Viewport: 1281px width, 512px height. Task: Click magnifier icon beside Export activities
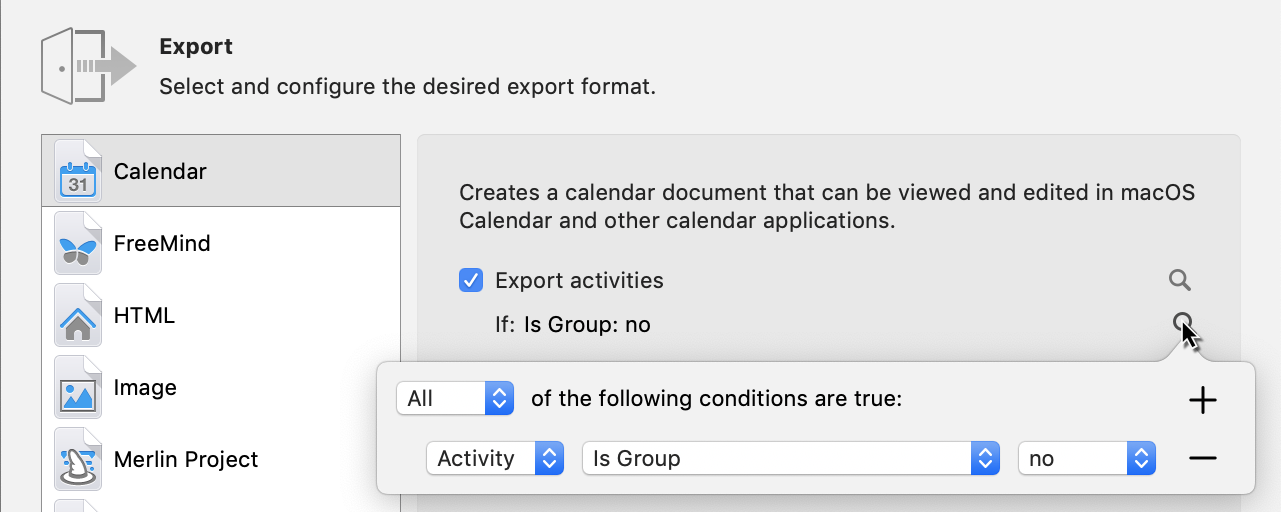[1180, 280]
